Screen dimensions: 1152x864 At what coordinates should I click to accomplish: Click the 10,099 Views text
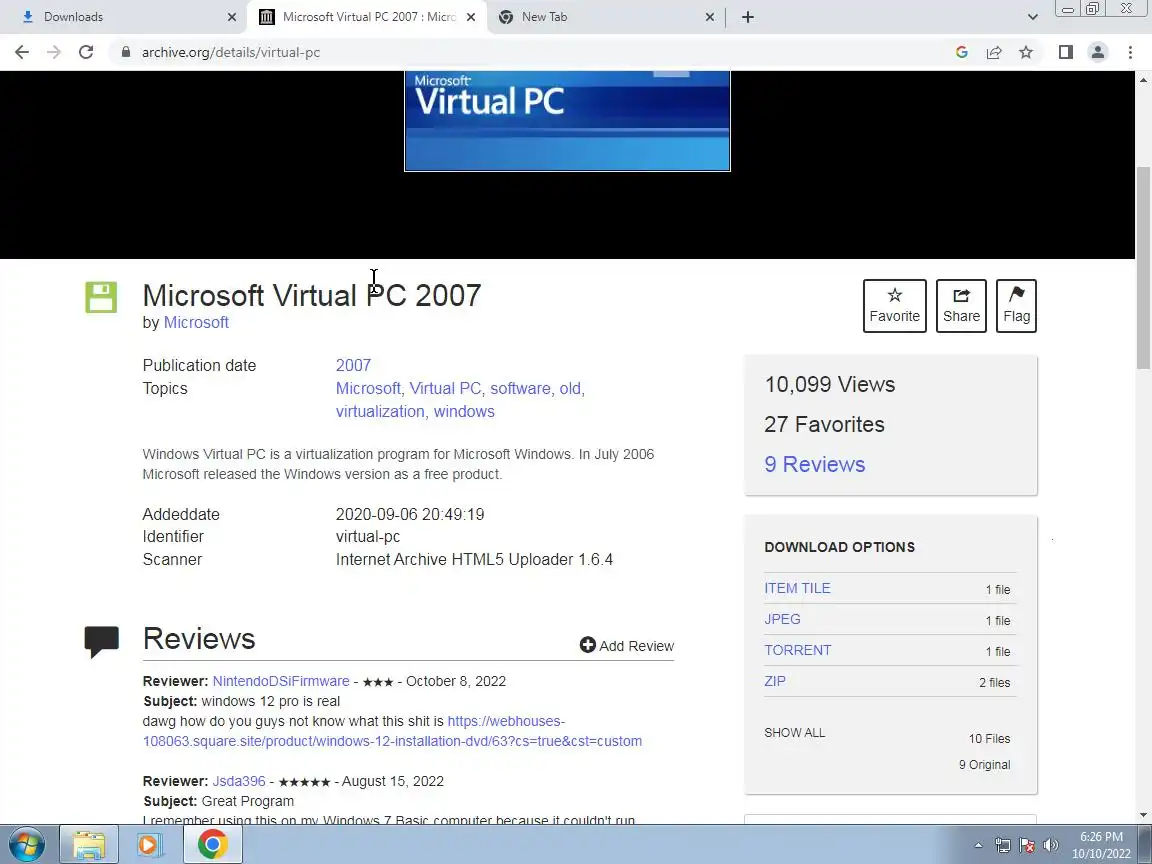pos(829,384)
